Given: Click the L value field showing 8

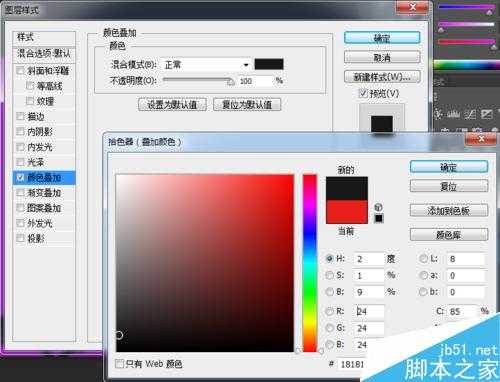Looking at the screenshot, I should [x=466, y=259].
